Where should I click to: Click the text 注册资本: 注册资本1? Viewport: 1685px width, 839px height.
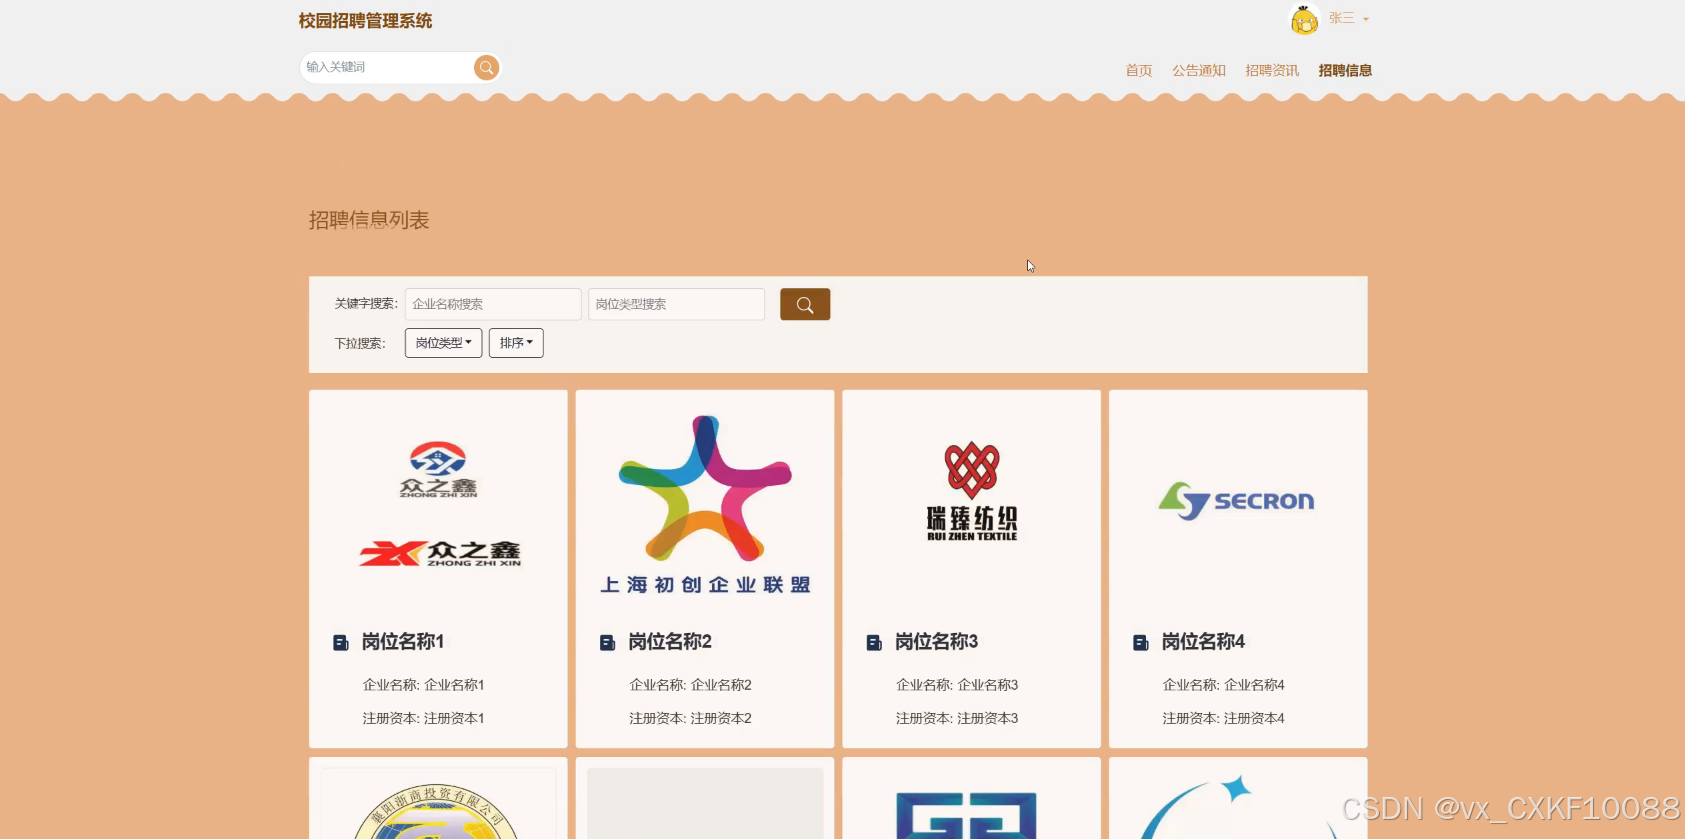tap(424, 718)
